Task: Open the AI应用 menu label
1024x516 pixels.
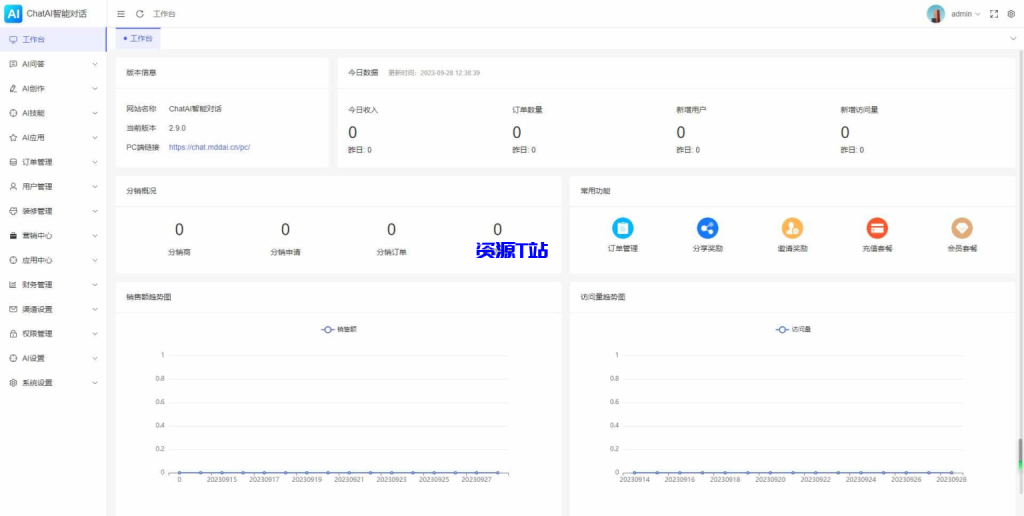Action: 33,138
